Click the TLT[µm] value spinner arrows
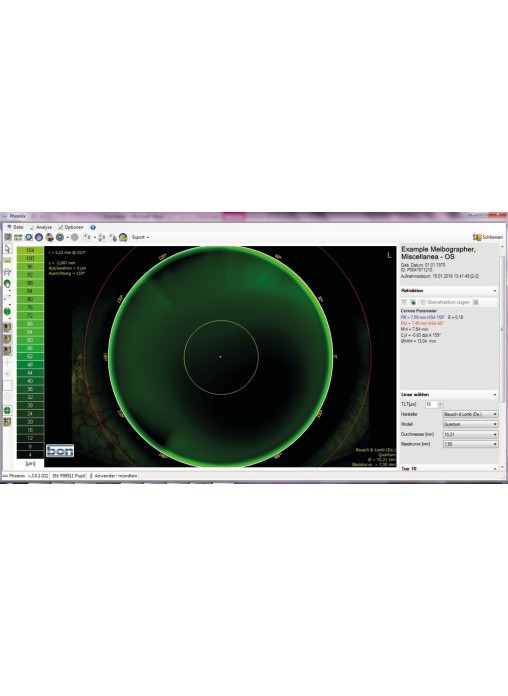The image size is (508, 696). 440,404
